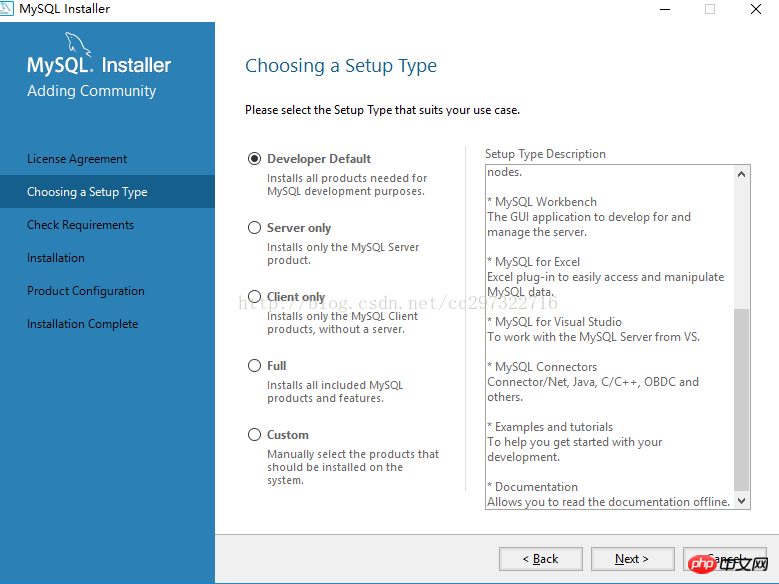
Task: Click 'Manually select the products' description
Action: click(353, 467)
